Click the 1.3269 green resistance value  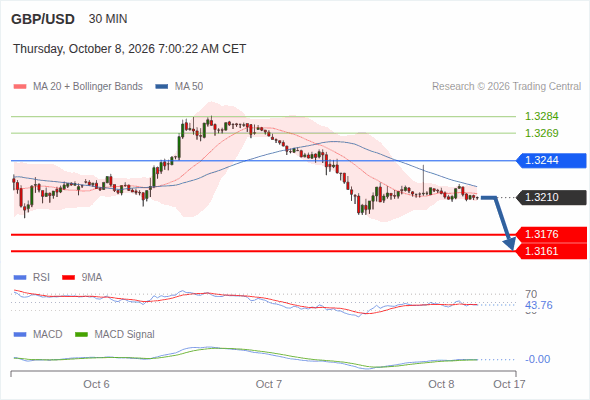541,133
